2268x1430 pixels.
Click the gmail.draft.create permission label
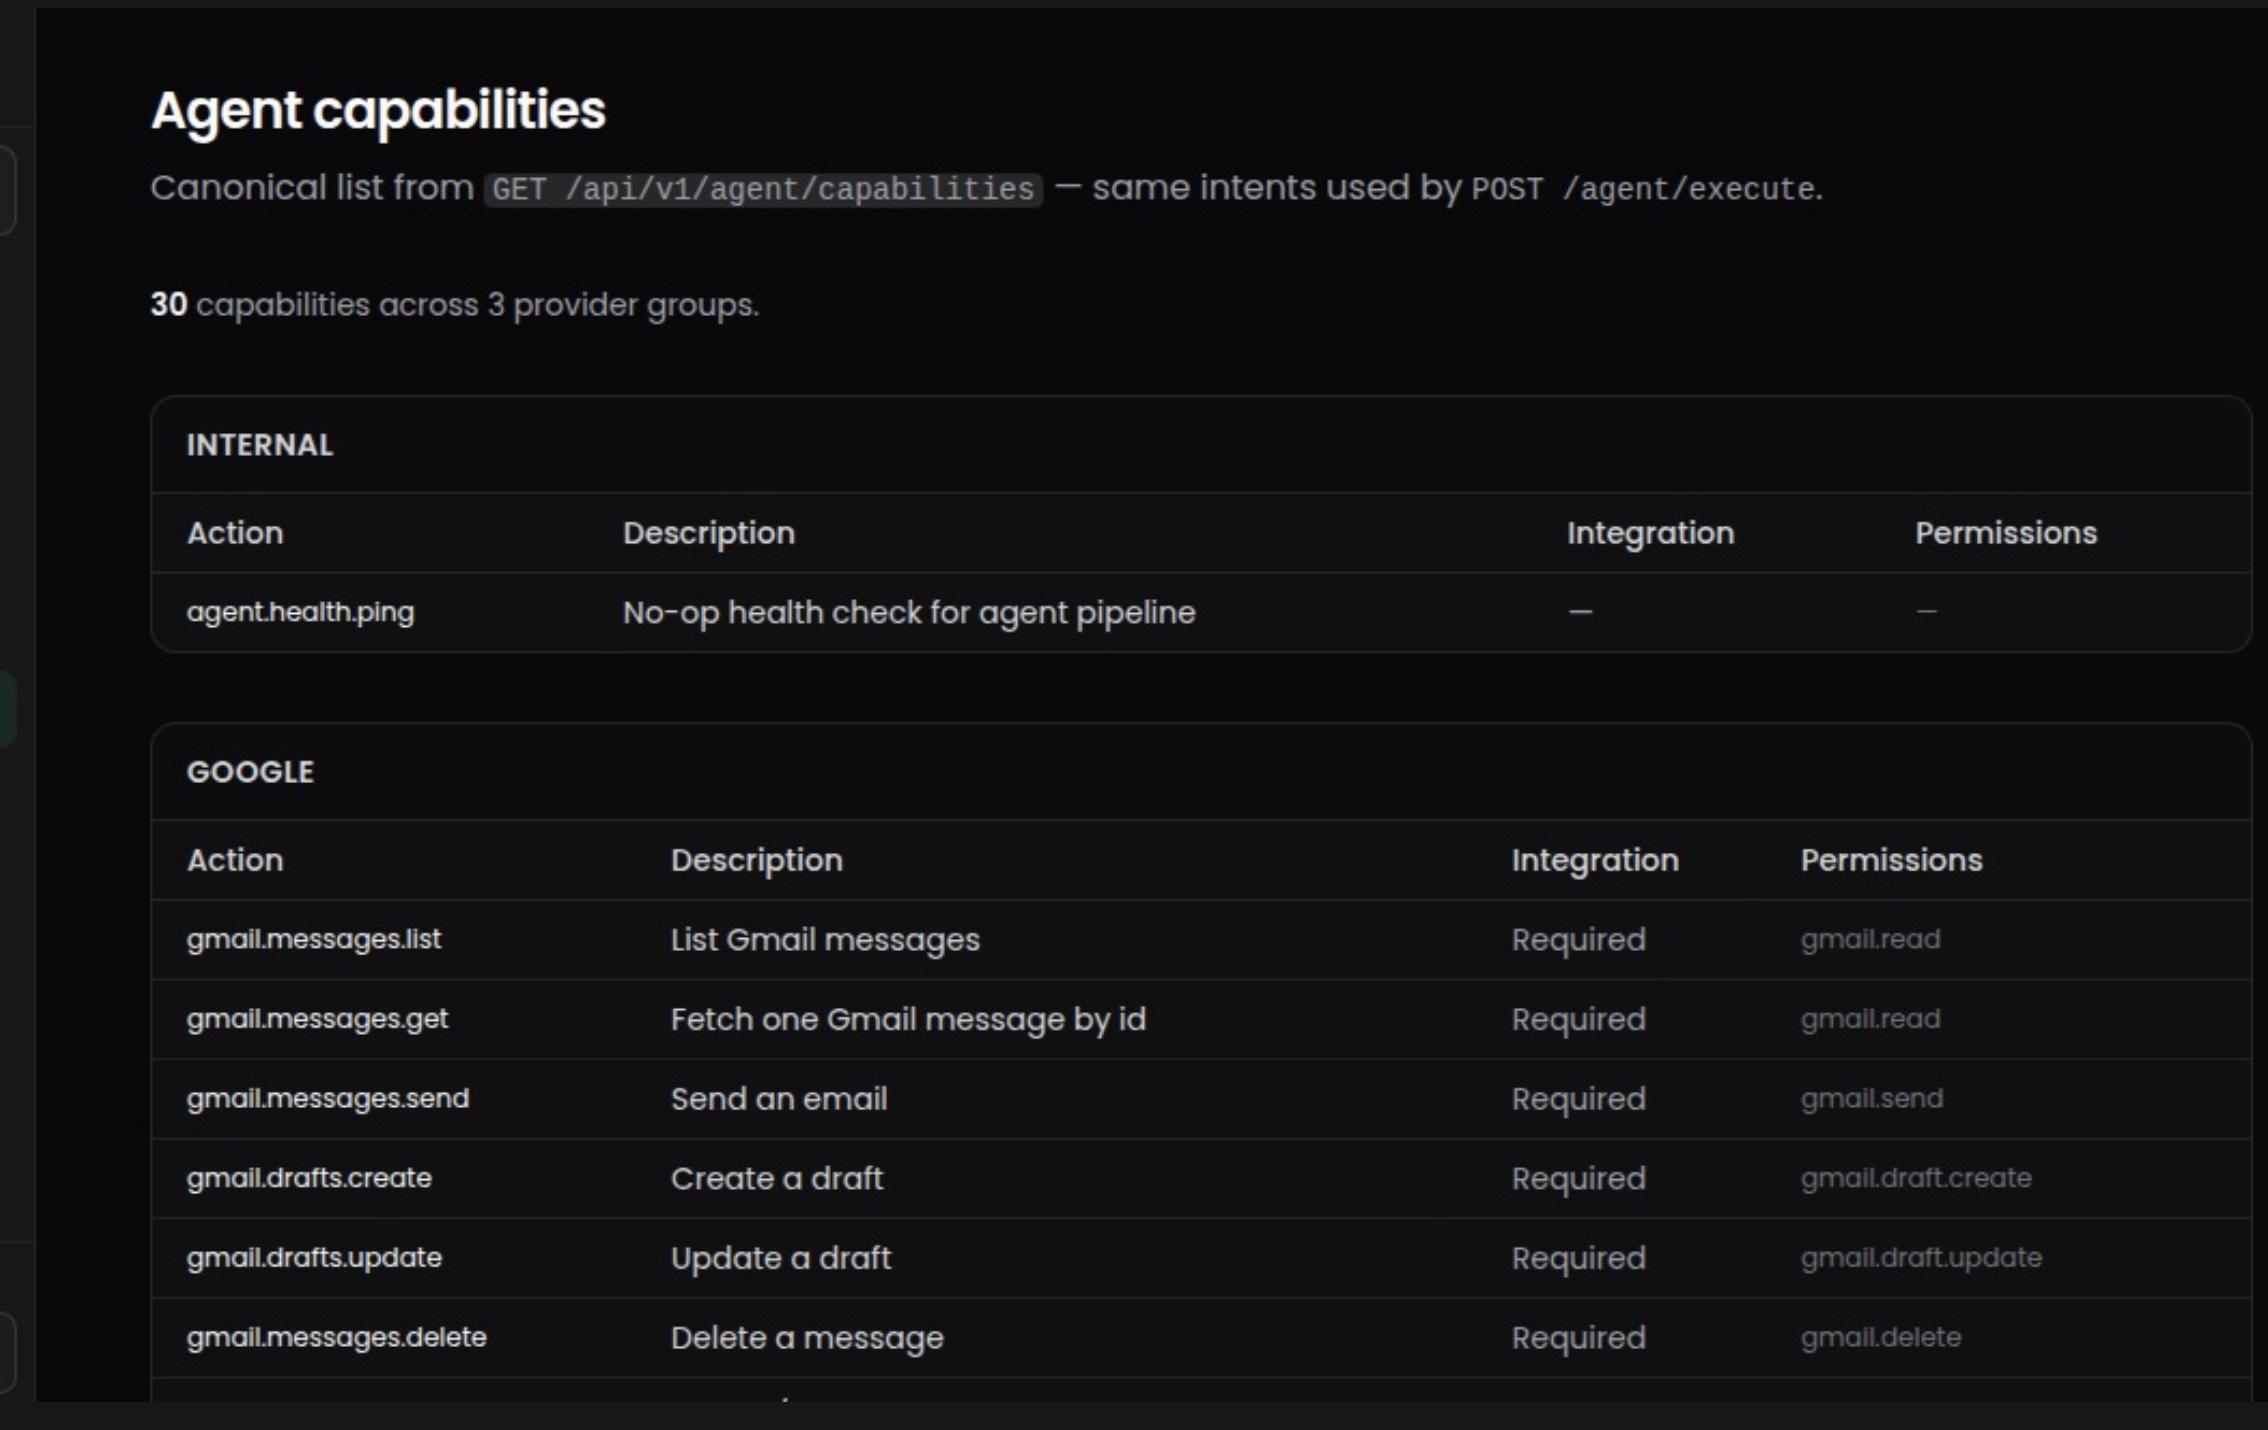1915,1178
